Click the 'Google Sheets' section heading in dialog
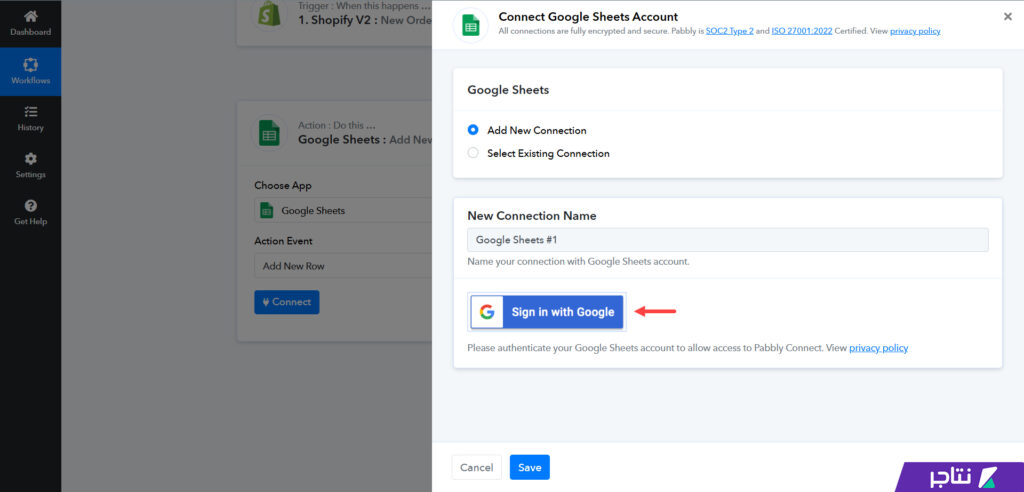Image resolution: width=1024 pixels, height=492 pixels. (x=508, y=90)
